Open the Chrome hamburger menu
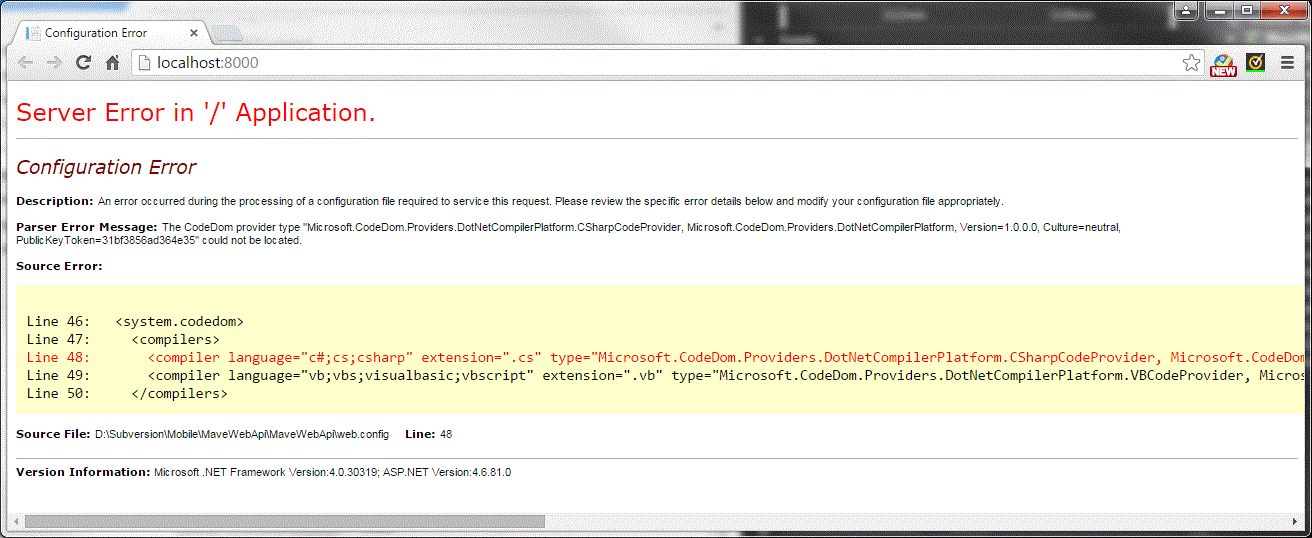 pos(1287,62)
